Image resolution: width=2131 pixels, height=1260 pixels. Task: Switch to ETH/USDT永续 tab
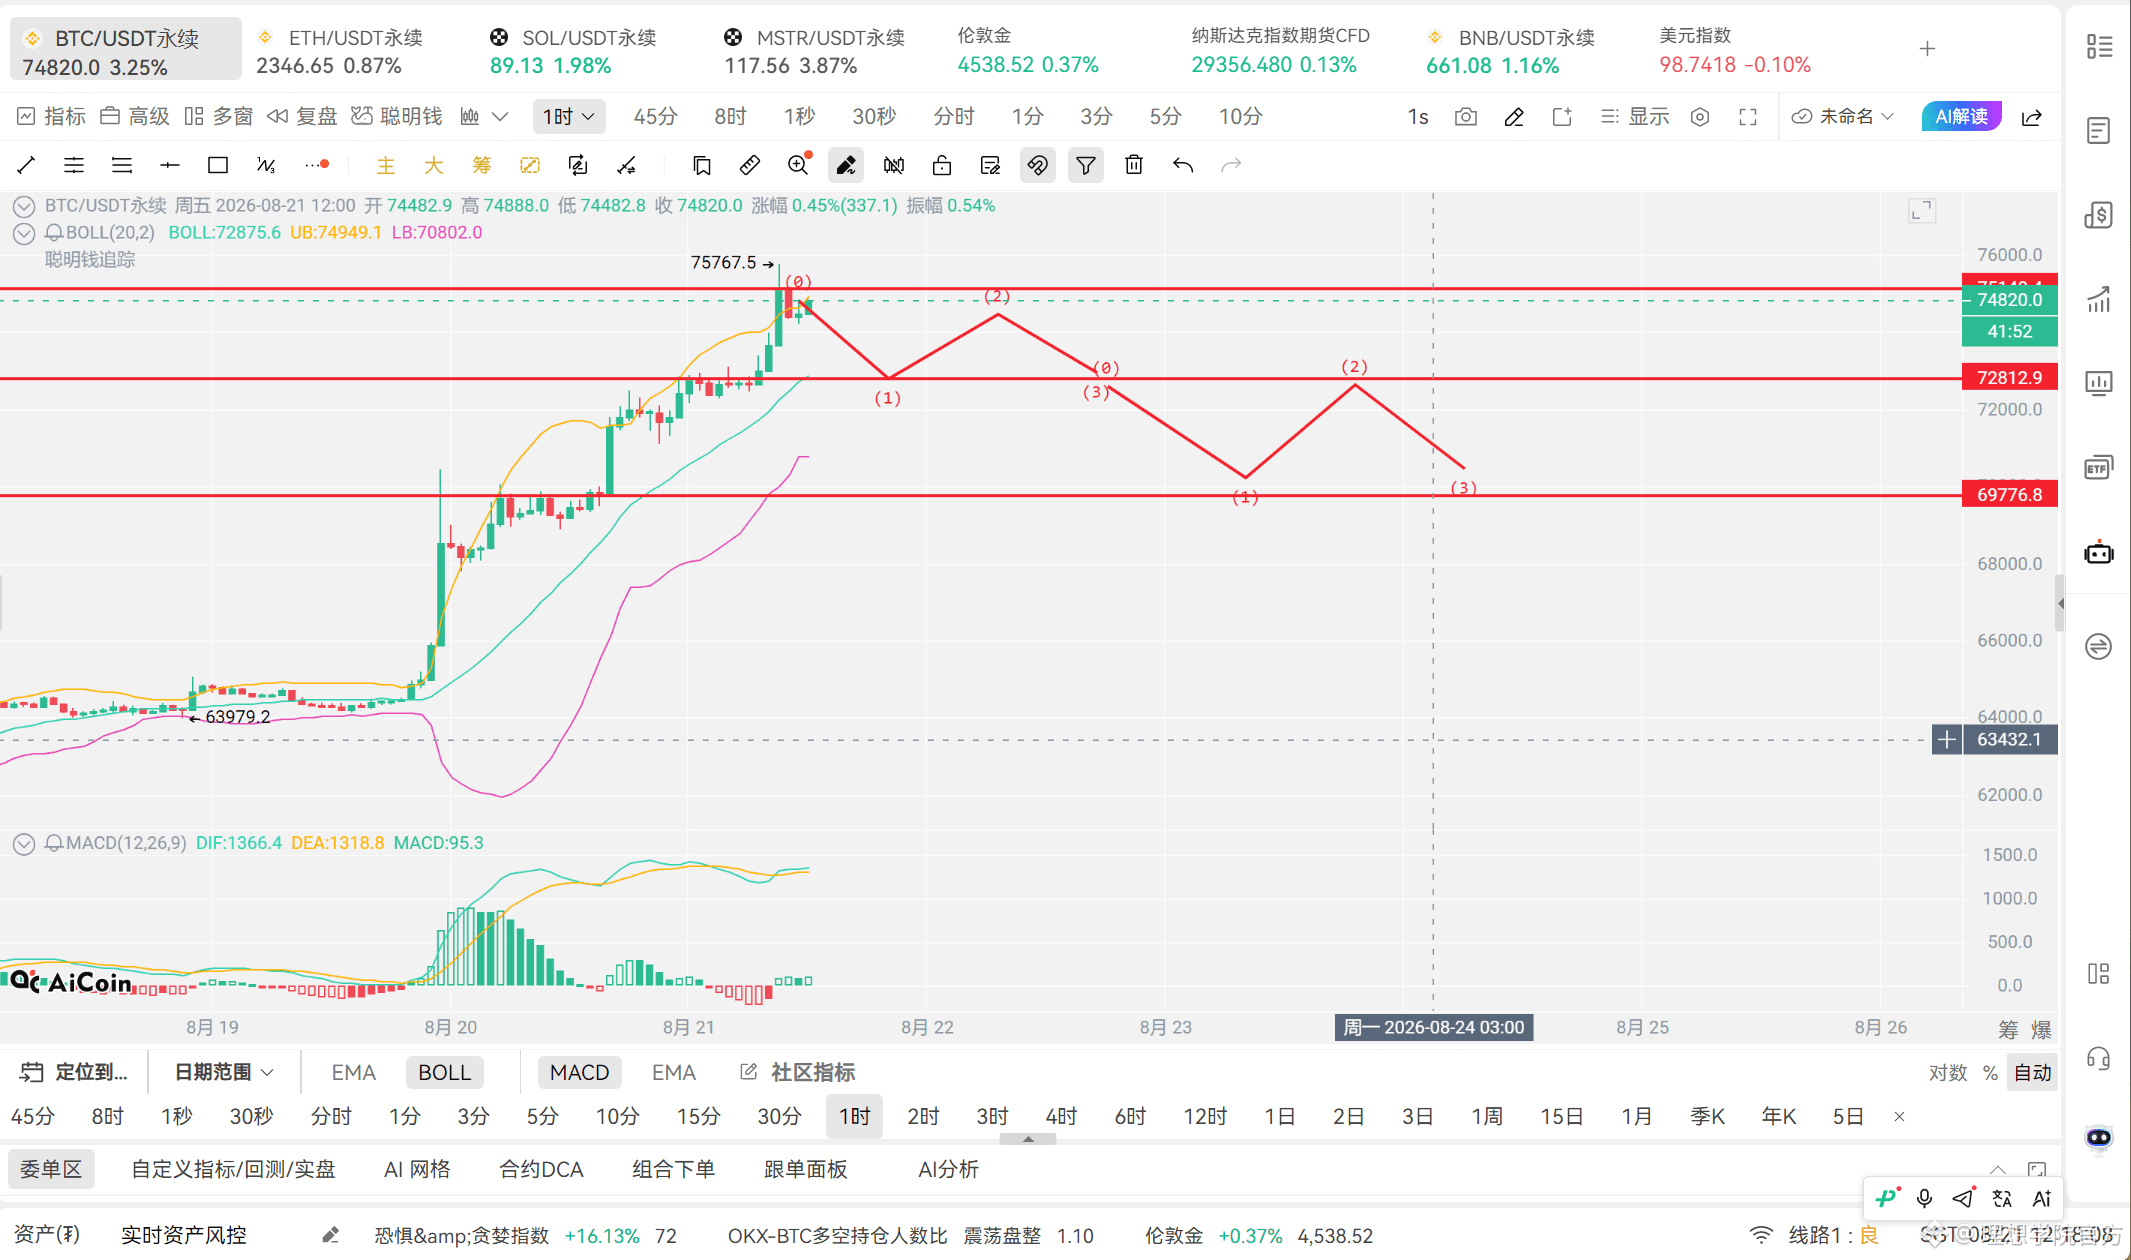pyautogui.click(x=341, y=50)
